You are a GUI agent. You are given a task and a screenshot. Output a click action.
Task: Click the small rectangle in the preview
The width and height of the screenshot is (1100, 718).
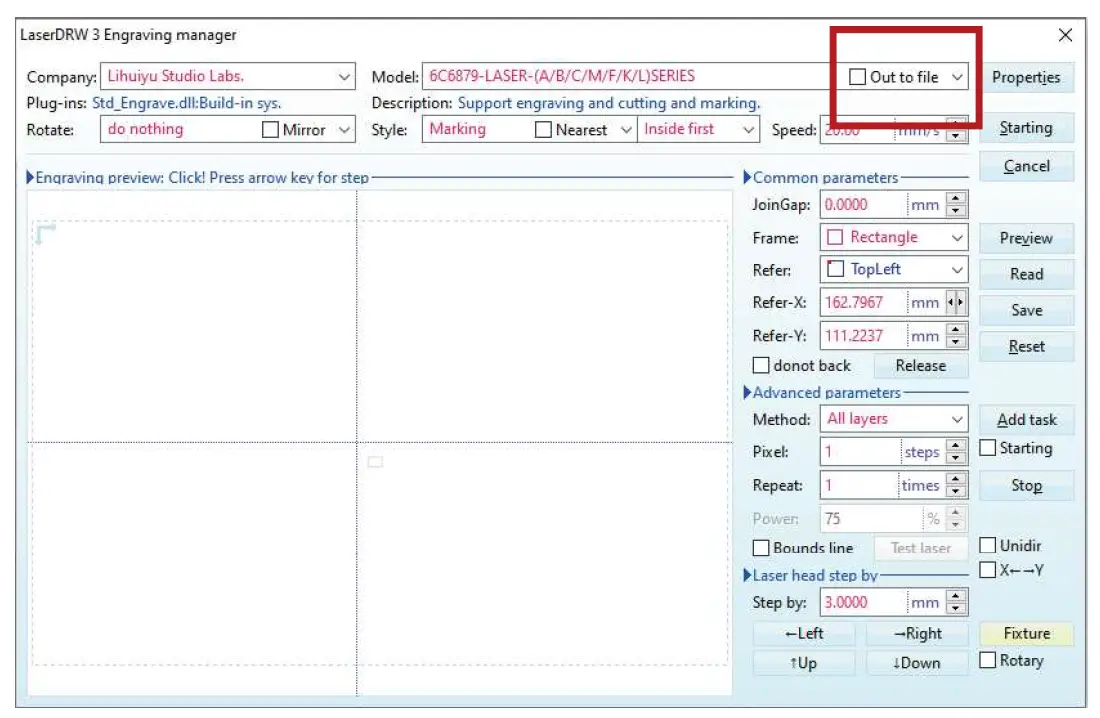[x=375, y=462]
